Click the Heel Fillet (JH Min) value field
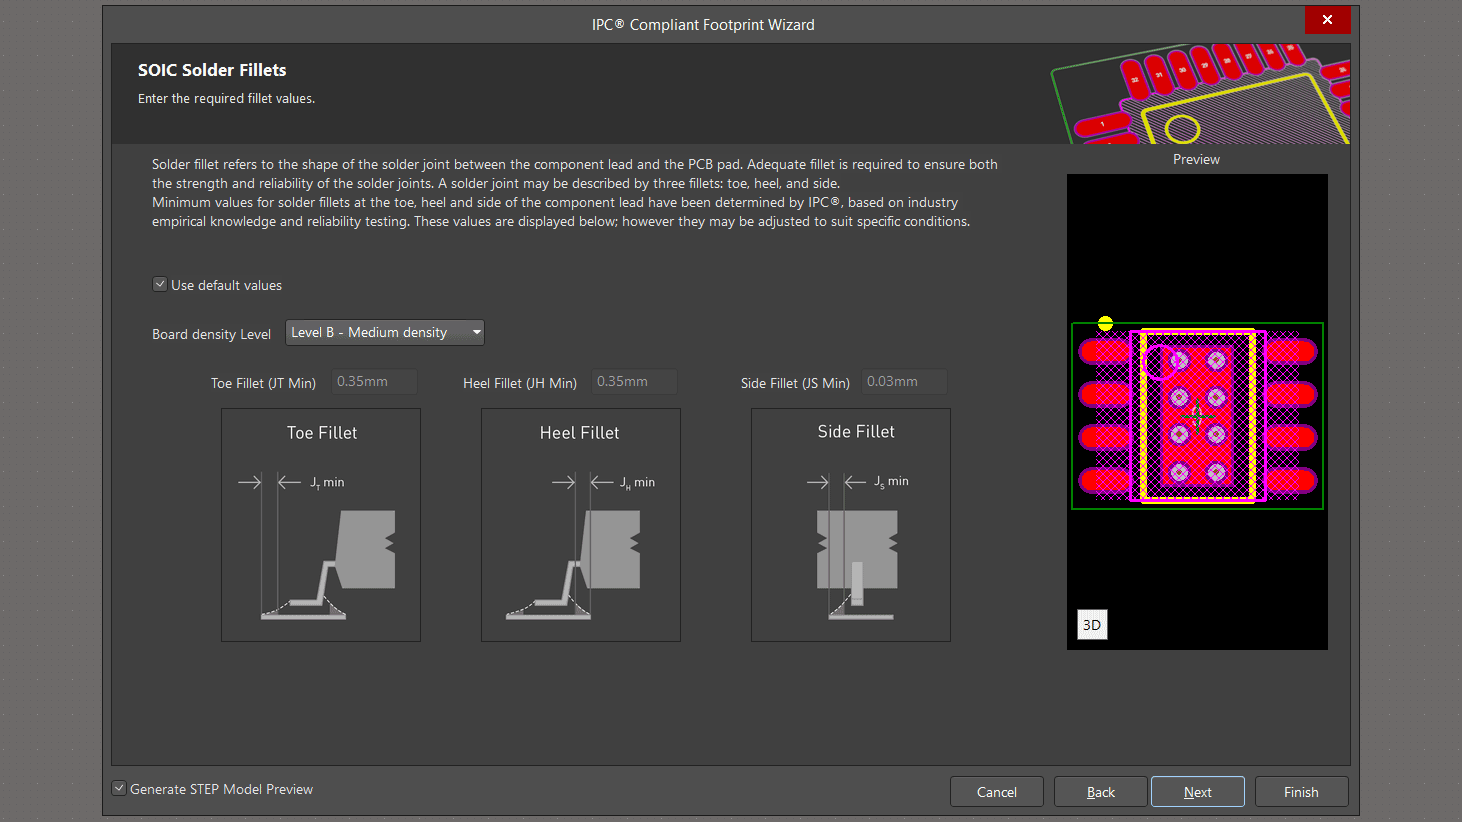 pyautogui.click(x=634, y=382)
